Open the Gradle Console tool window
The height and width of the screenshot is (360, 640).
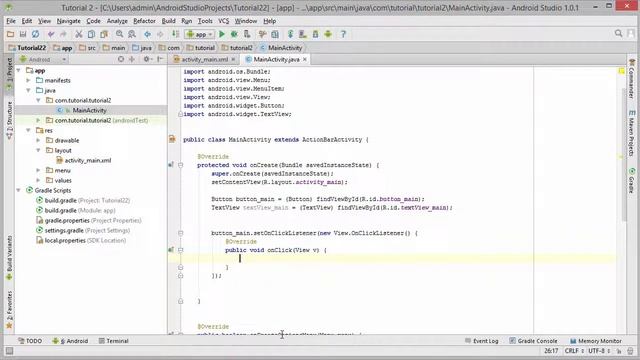pyautogui.click(x=533, y=341)
